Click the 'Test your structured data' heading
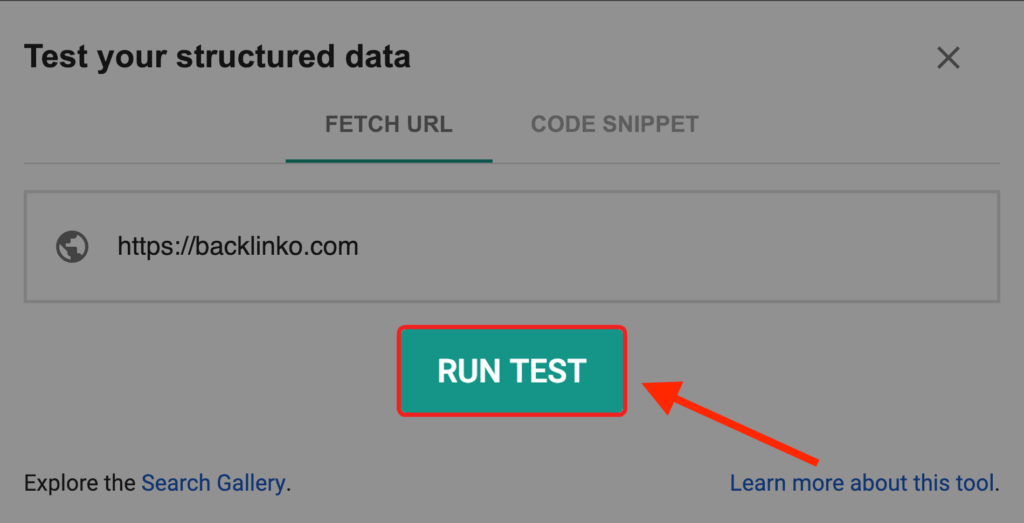 point(217,56)
